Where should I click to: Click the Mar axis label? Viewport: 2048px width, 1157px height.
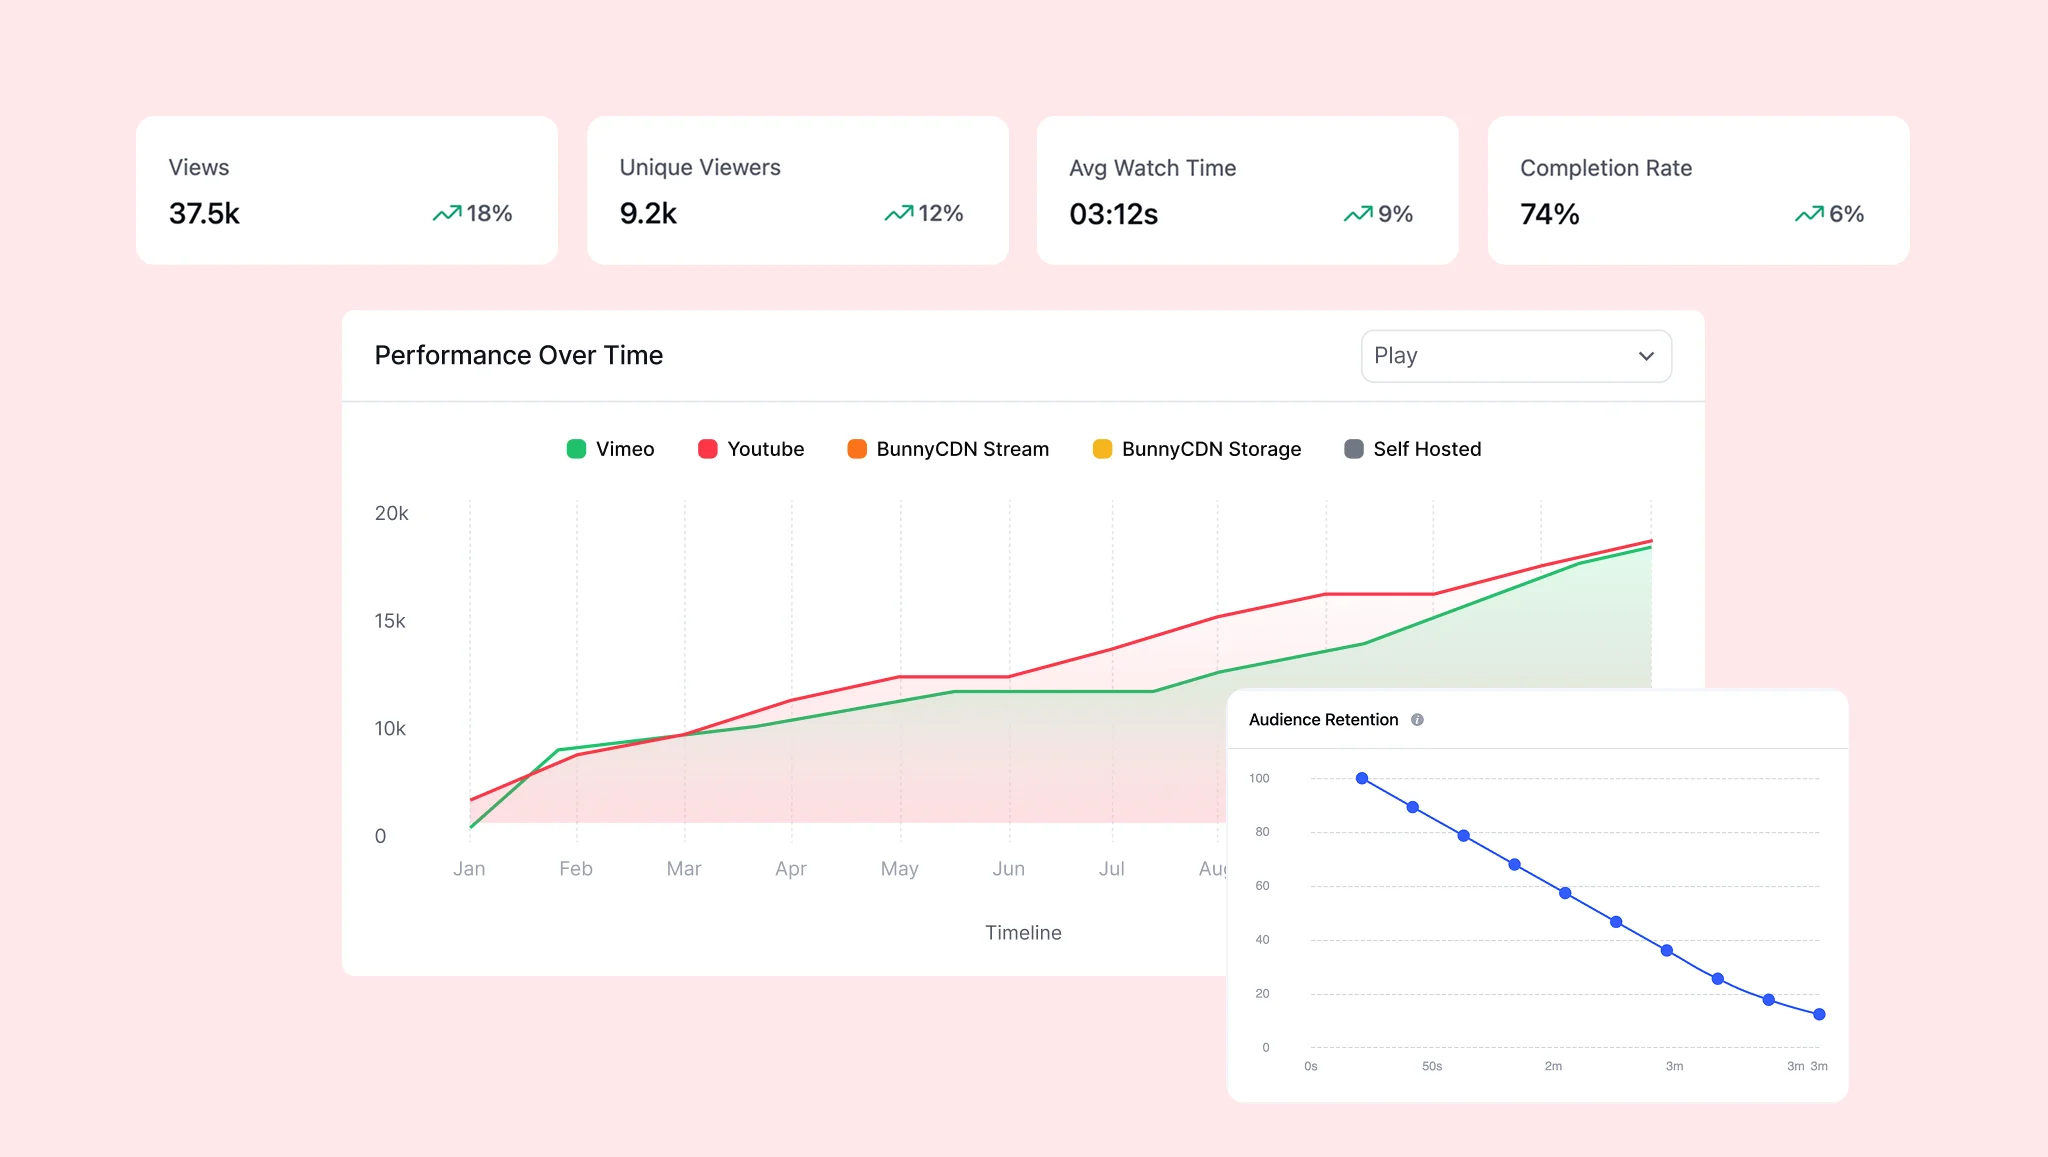pos(684,869)
